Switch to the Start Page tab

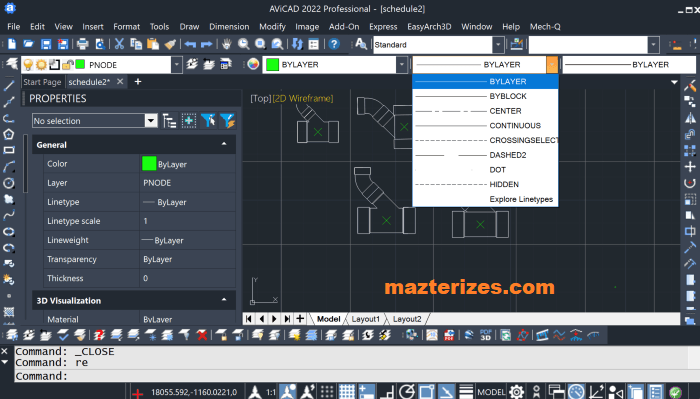tap(42, 82)
